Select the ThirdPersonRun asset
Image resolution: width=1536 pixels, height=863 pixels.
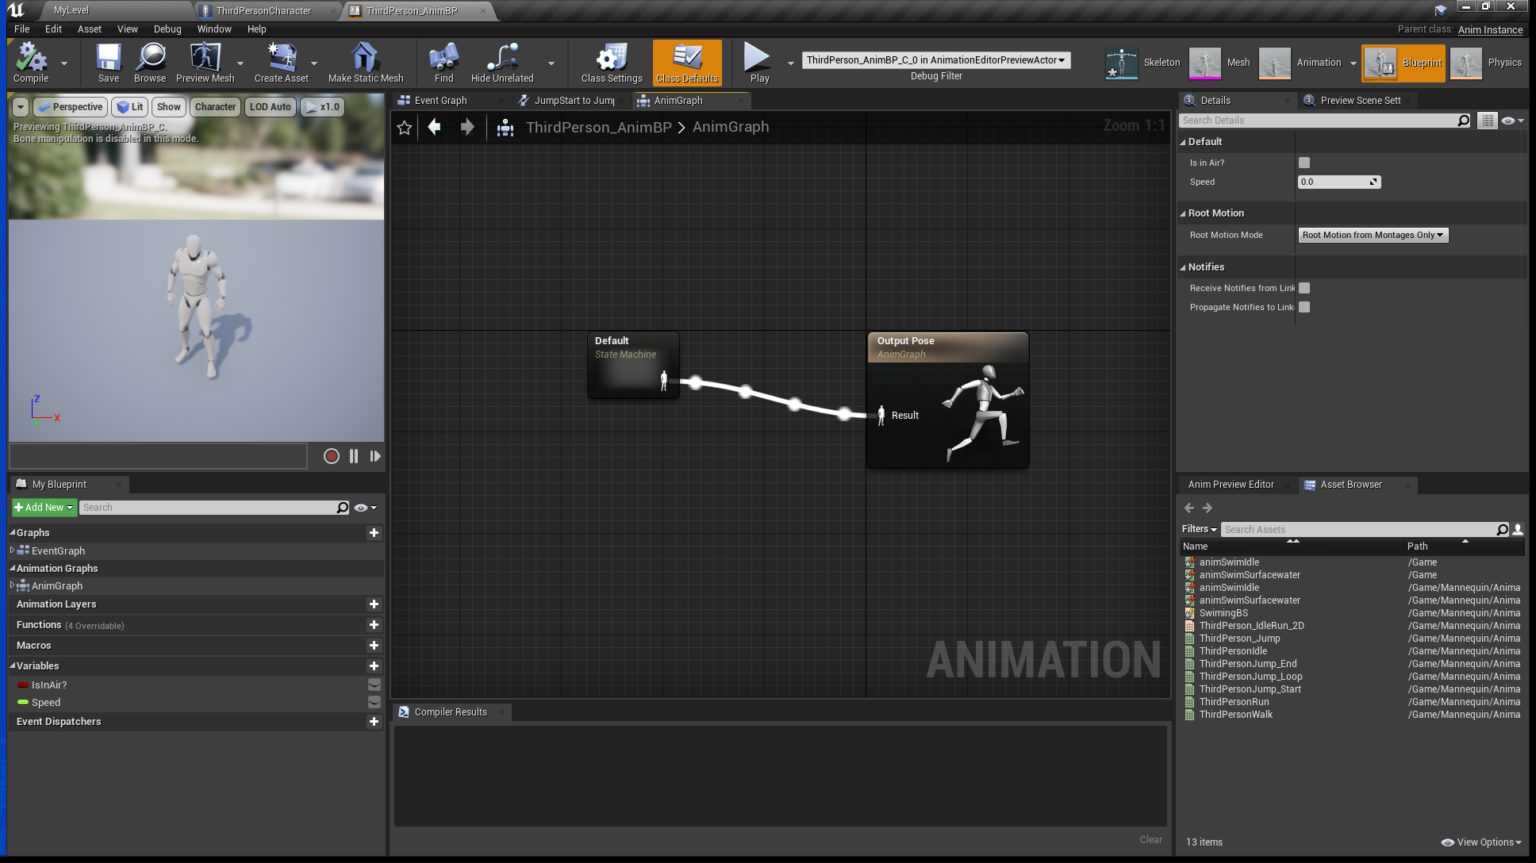click(x=1234, y=701)
